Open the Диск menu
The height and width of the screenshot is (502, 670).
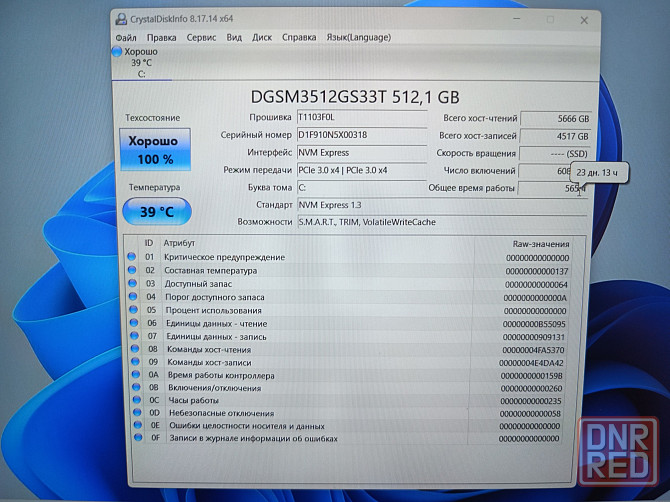[262, 37]
